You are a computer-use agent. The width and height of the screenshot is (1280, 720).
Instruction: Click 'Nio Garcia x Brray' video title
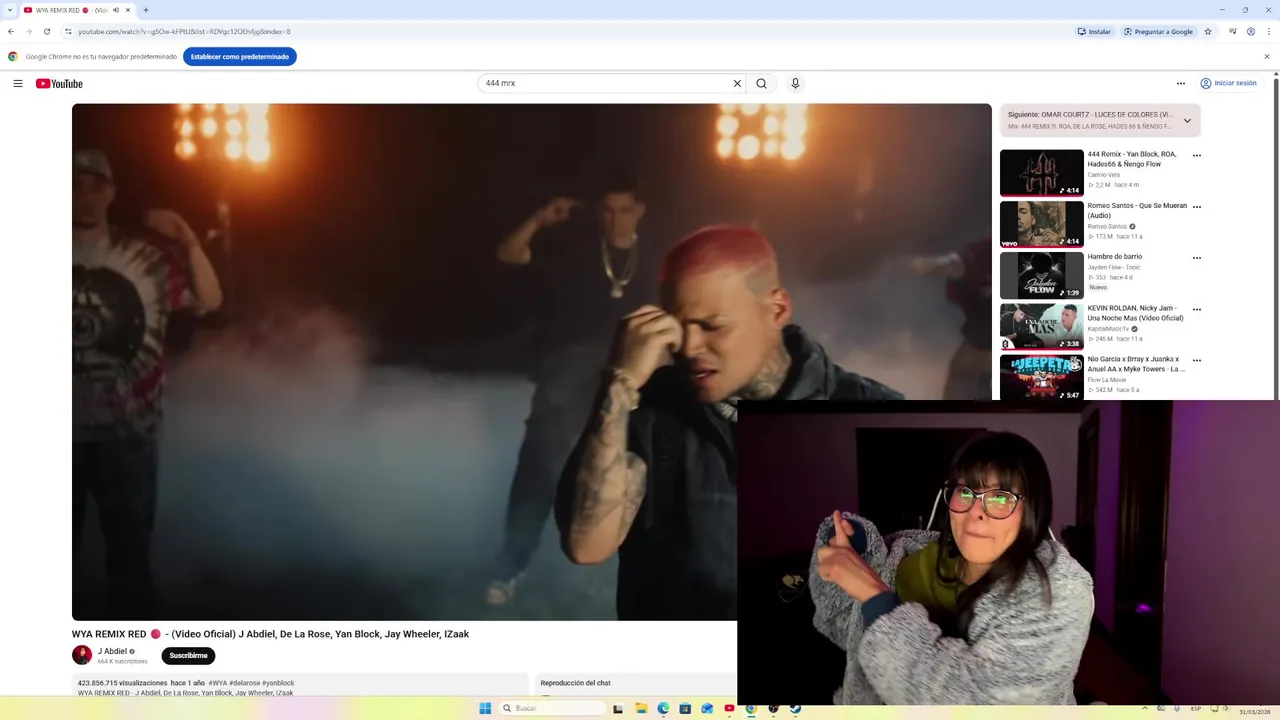point(1136,364)
